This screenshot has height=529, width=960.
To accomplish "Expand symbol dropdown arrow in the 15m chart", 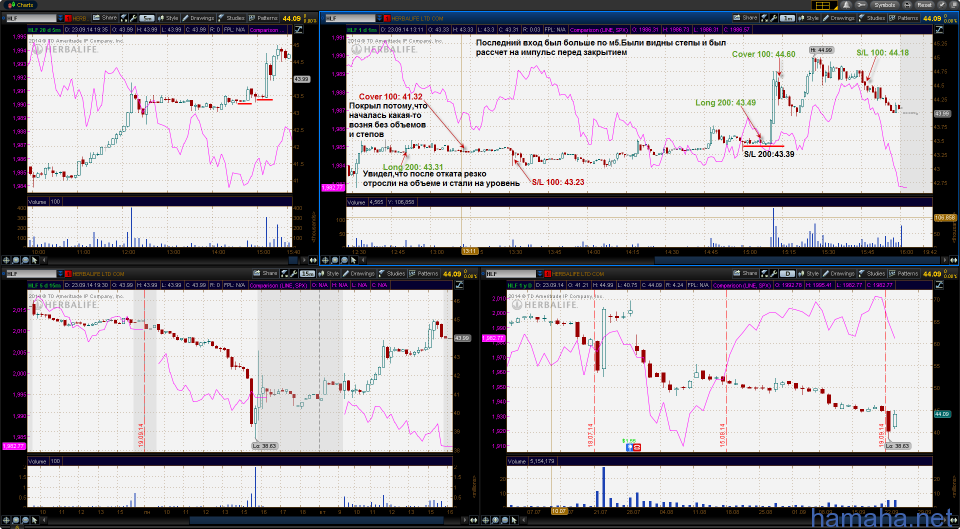I will [x=61, y=274].
